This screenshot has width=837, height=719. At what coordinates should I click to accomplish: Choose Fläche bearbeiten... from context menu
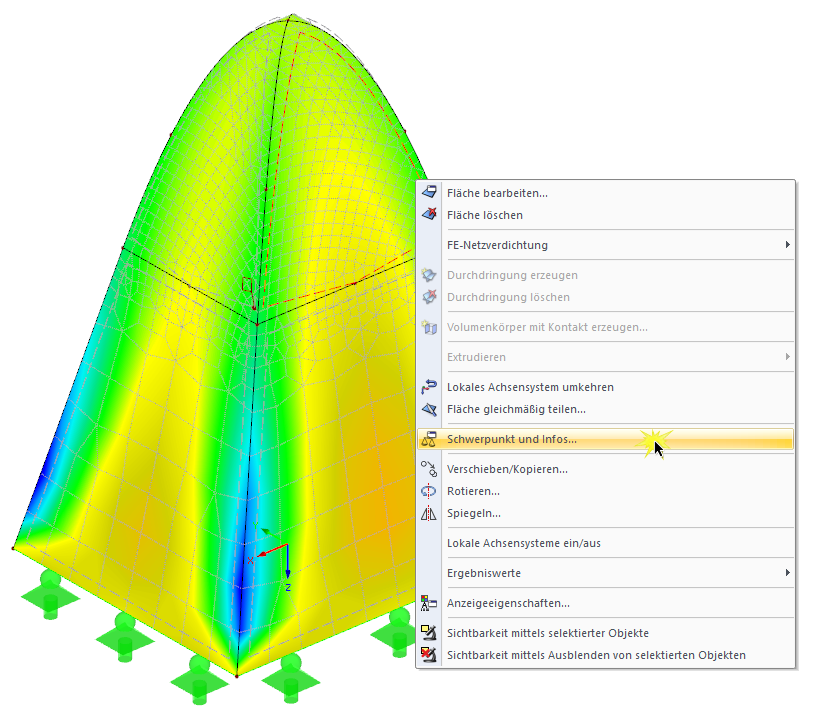605,193
